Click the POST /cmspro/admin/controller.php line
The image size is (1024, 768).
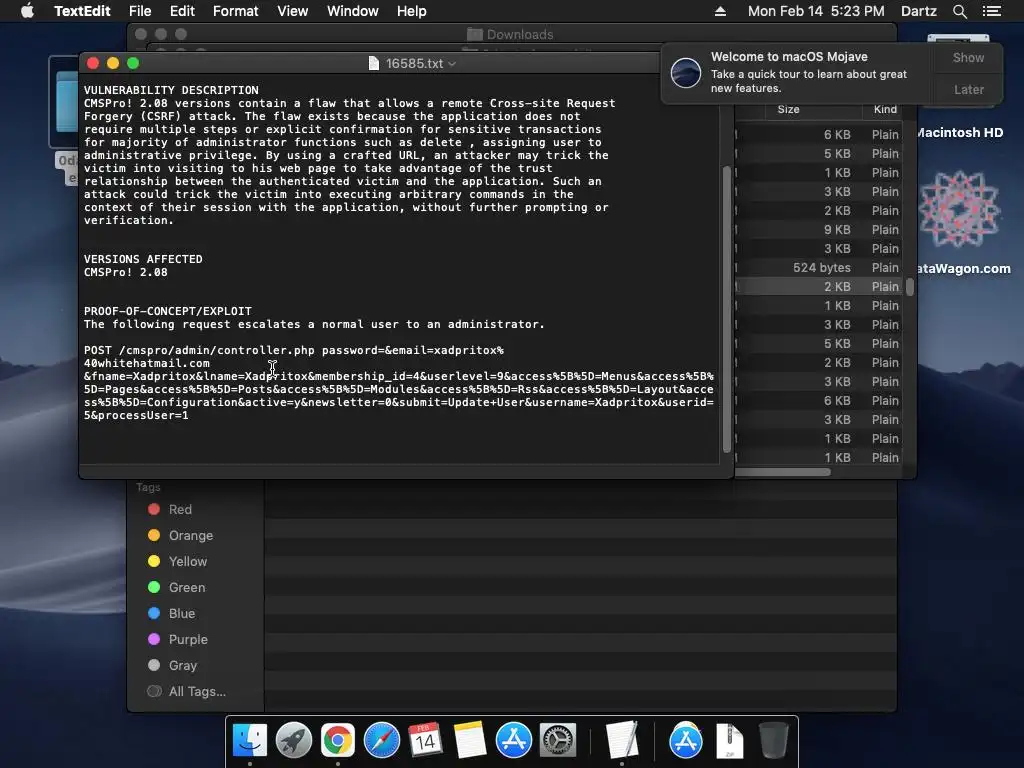click(294, 351)
